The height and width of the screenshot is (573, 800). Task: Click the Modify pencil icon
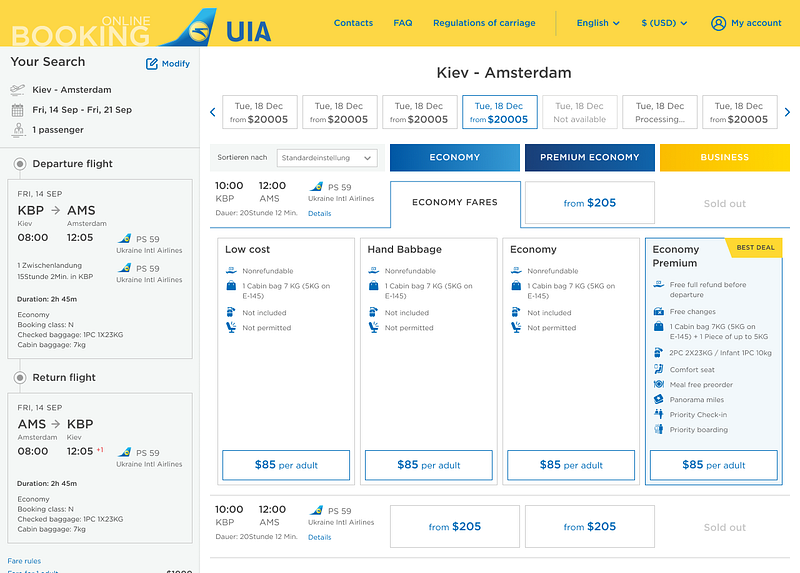tap(152, 64)
